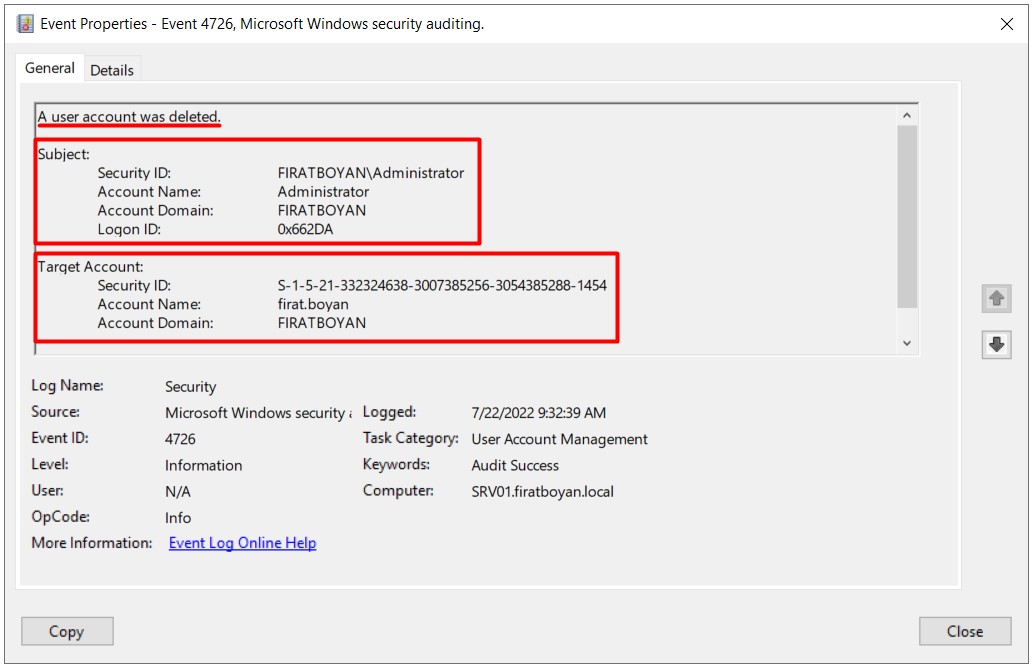This screenshot has height=668, width=1033.
Task: Click the target Security ID SID value
Action: point(441,285)
